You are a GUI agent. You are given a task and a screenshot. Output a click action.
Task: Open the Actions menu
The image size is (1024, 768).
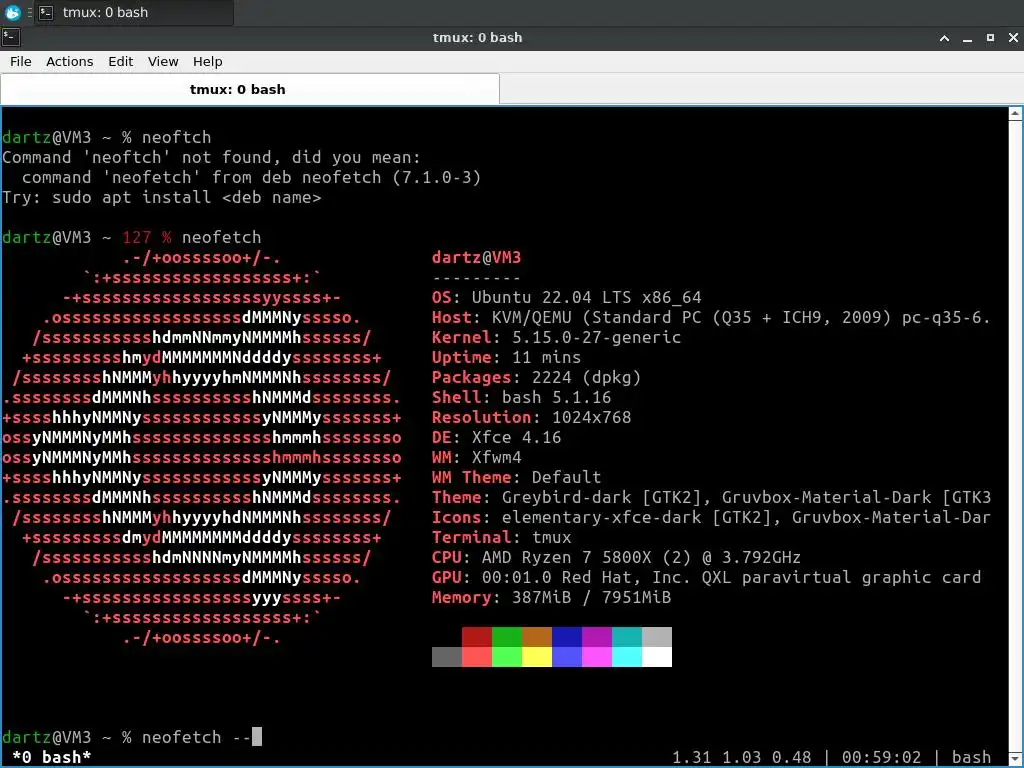click(69, 61)
